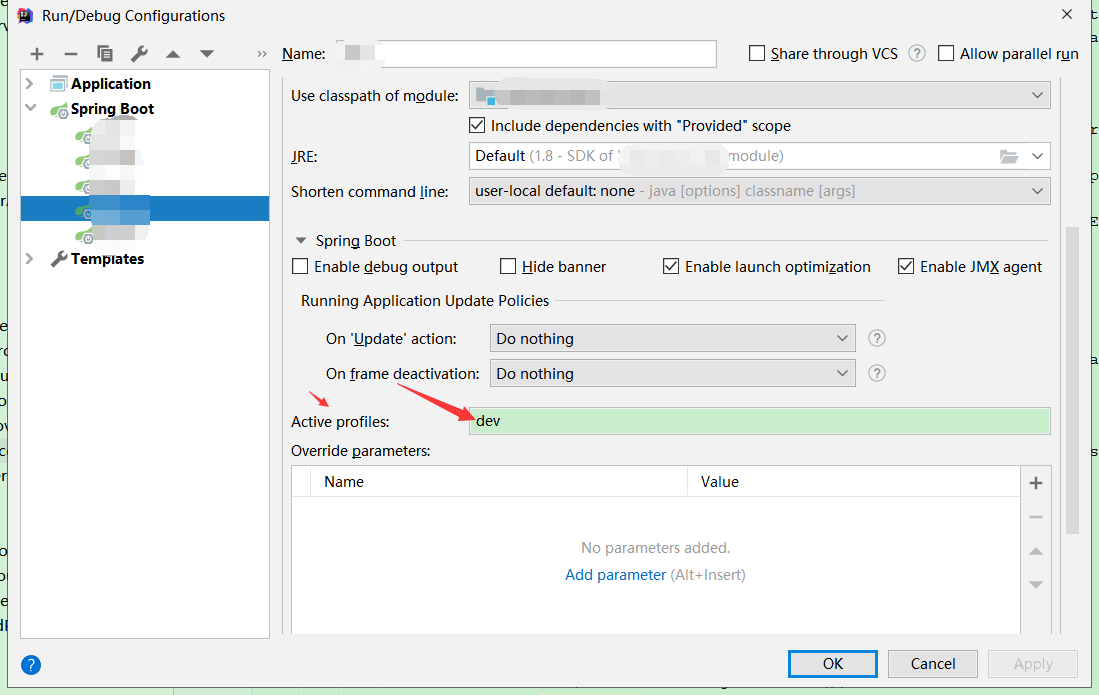Click the Templates wrench icon in tree
This screenshot has width=1099, height=695.
[x=59, y=259]
